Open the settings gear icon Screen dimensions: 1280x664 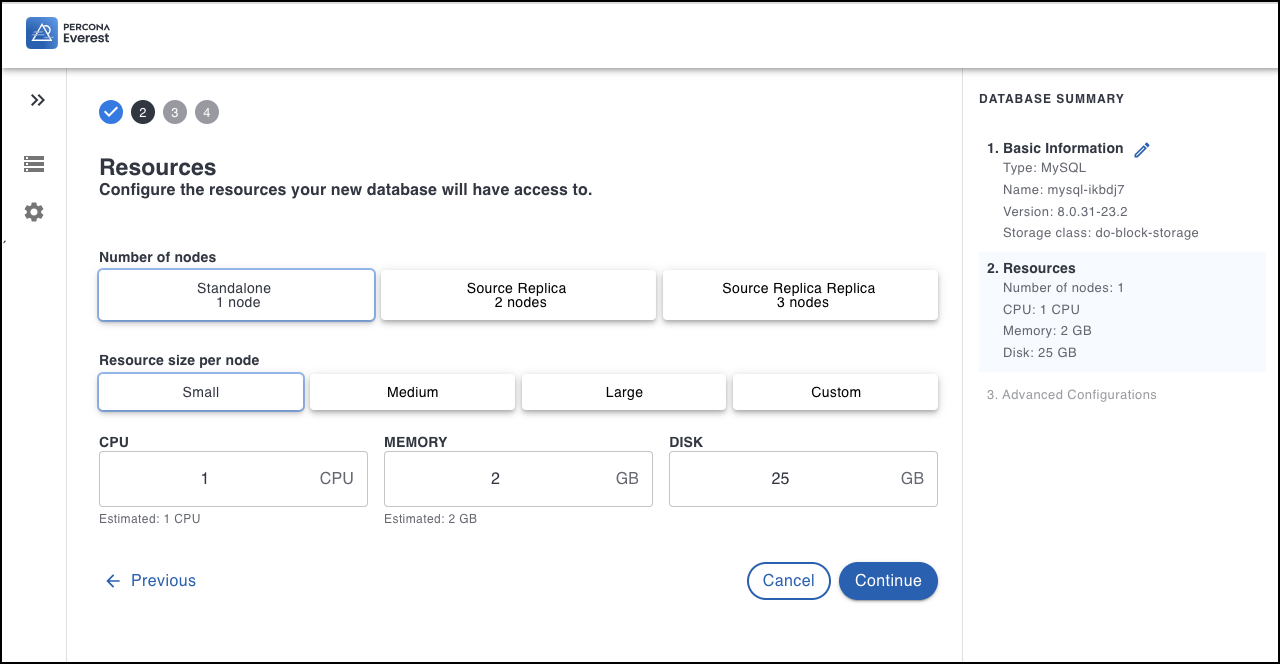click(34, 212)
